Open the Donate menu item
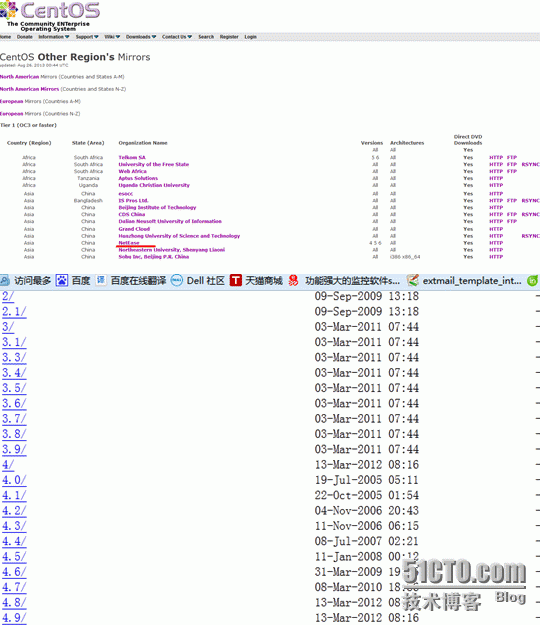 tap(25, 37)
